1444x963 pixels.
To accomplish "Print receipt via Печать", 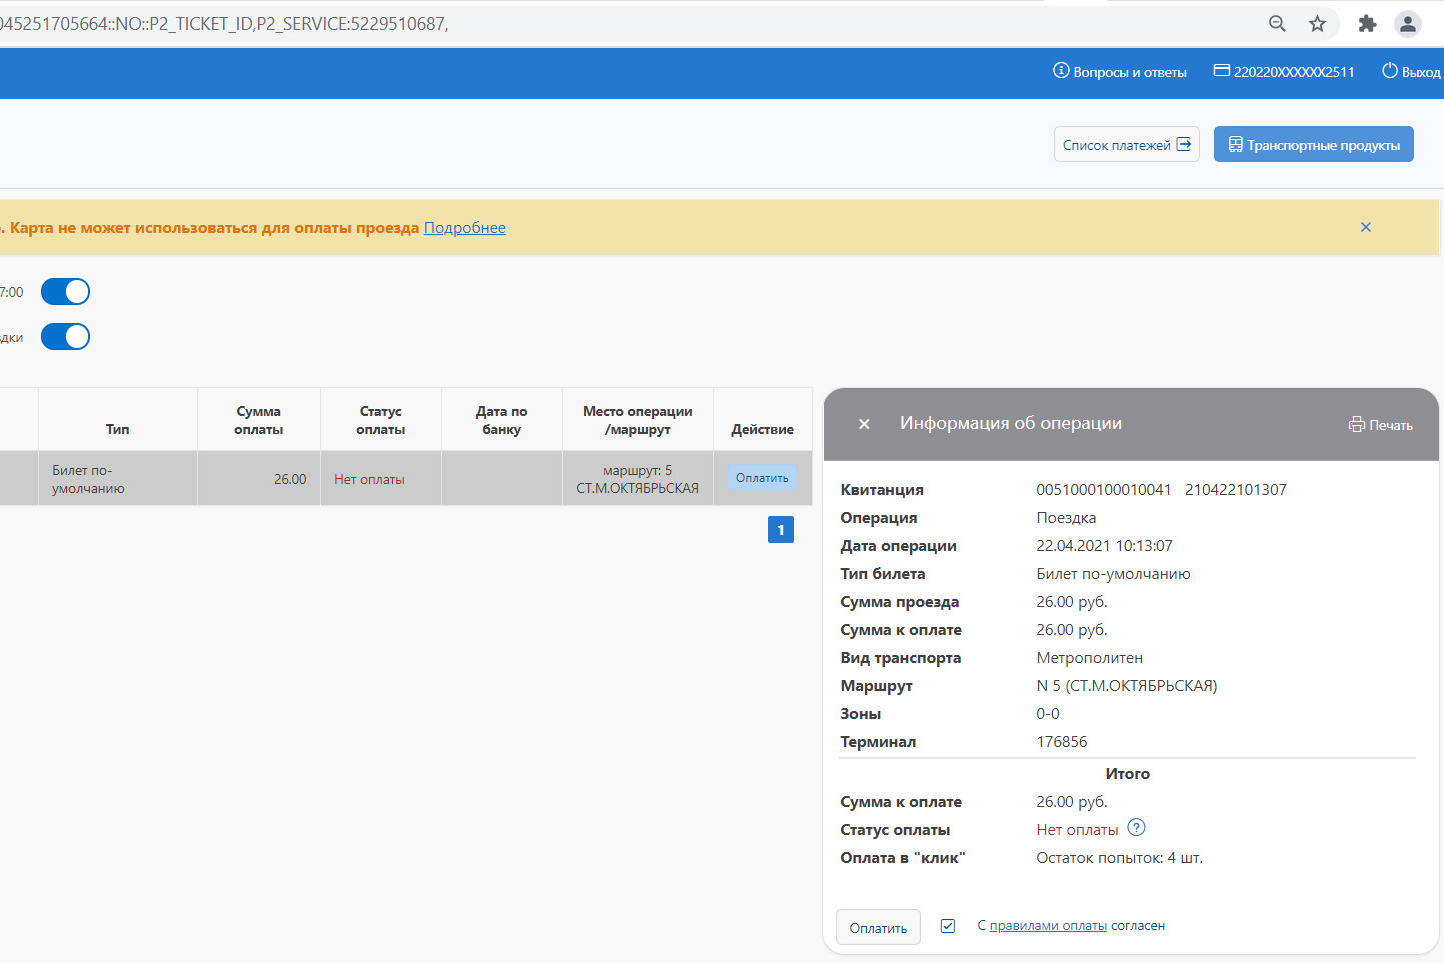I will (1381, 425).
